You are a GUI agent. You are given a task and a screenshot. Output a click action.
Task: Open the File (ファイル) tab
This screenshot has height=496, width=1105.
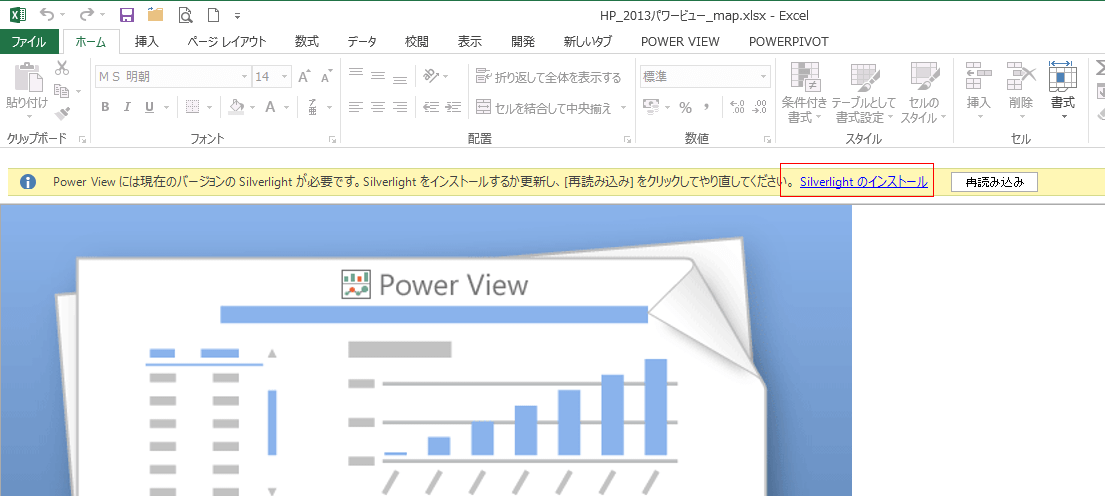[29, 42]
